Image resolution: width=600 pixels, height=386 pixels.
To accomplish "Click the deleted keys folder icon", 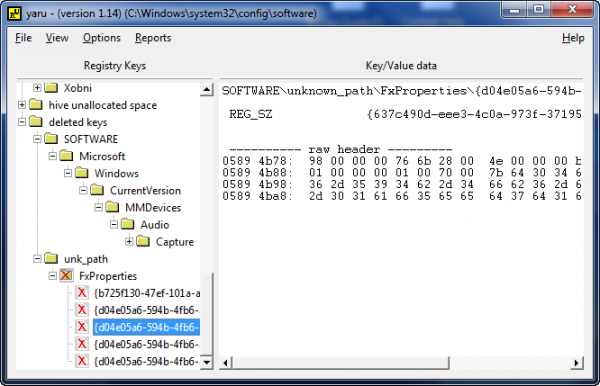I will [36, 122].
